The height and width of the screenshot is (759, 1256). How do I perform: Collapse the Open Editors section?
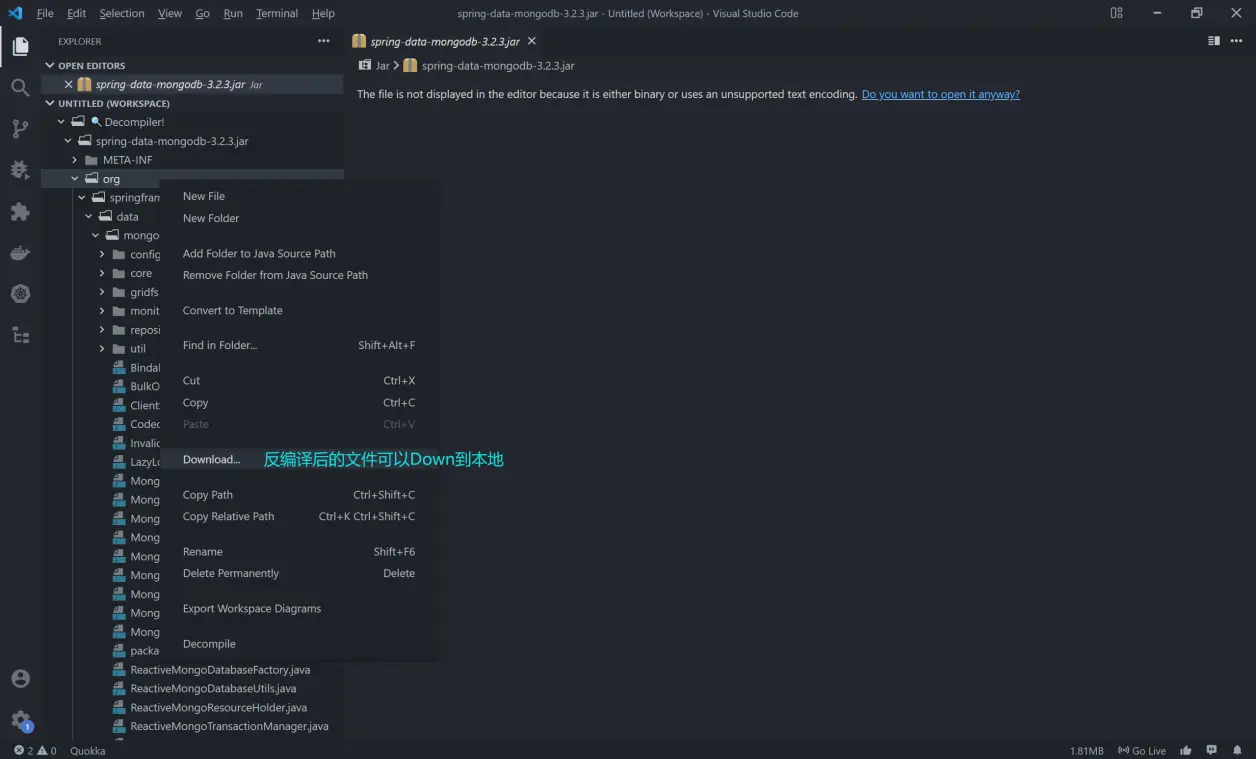click(x=50, y=65)
